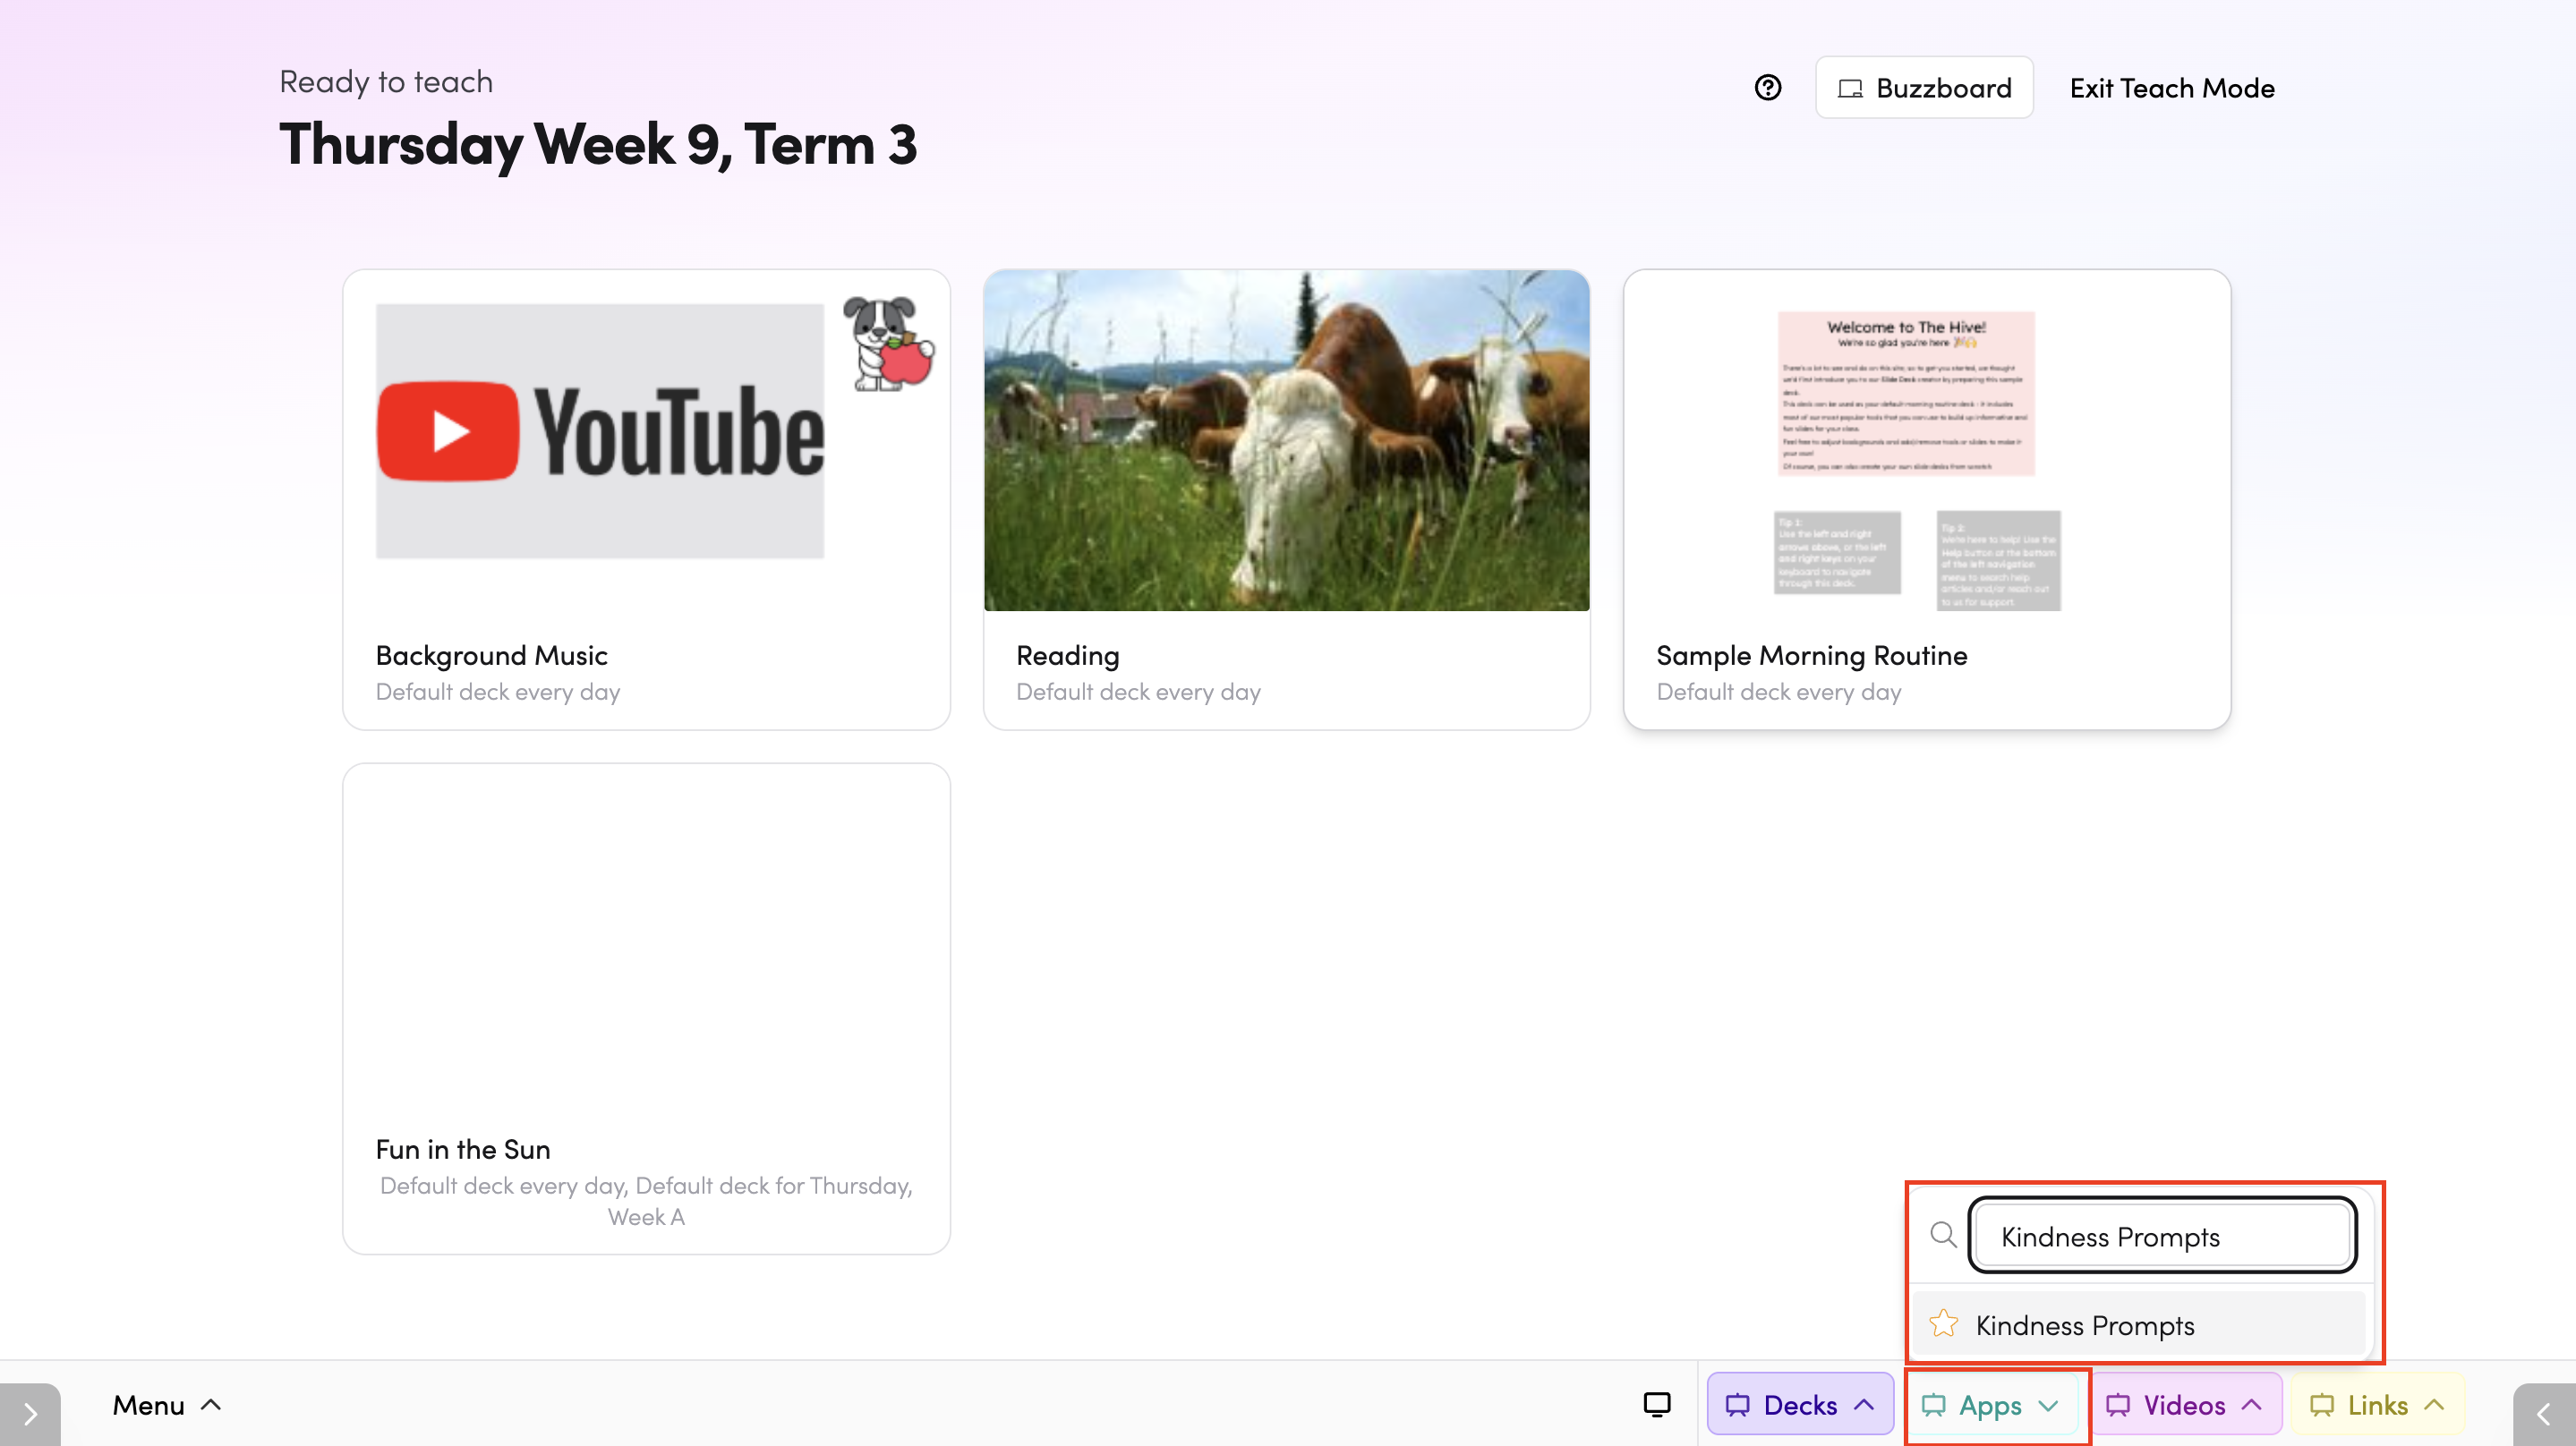Screen dimensions: 2576x1446
Task: Click Exit Teach Mode
Action: coord(2172,88)
